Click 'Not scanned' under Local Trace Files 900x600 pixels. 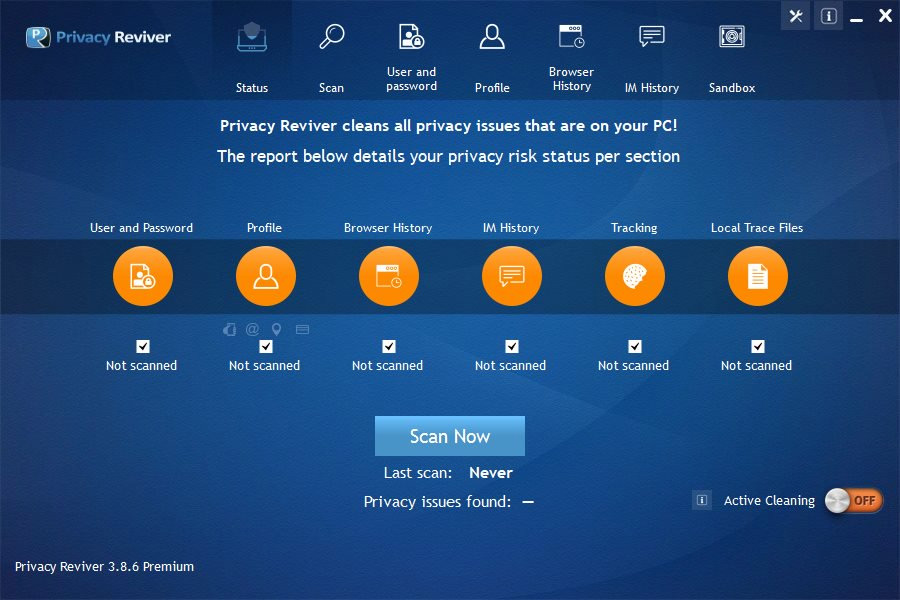pyautogui.click(x=756, y=366)
